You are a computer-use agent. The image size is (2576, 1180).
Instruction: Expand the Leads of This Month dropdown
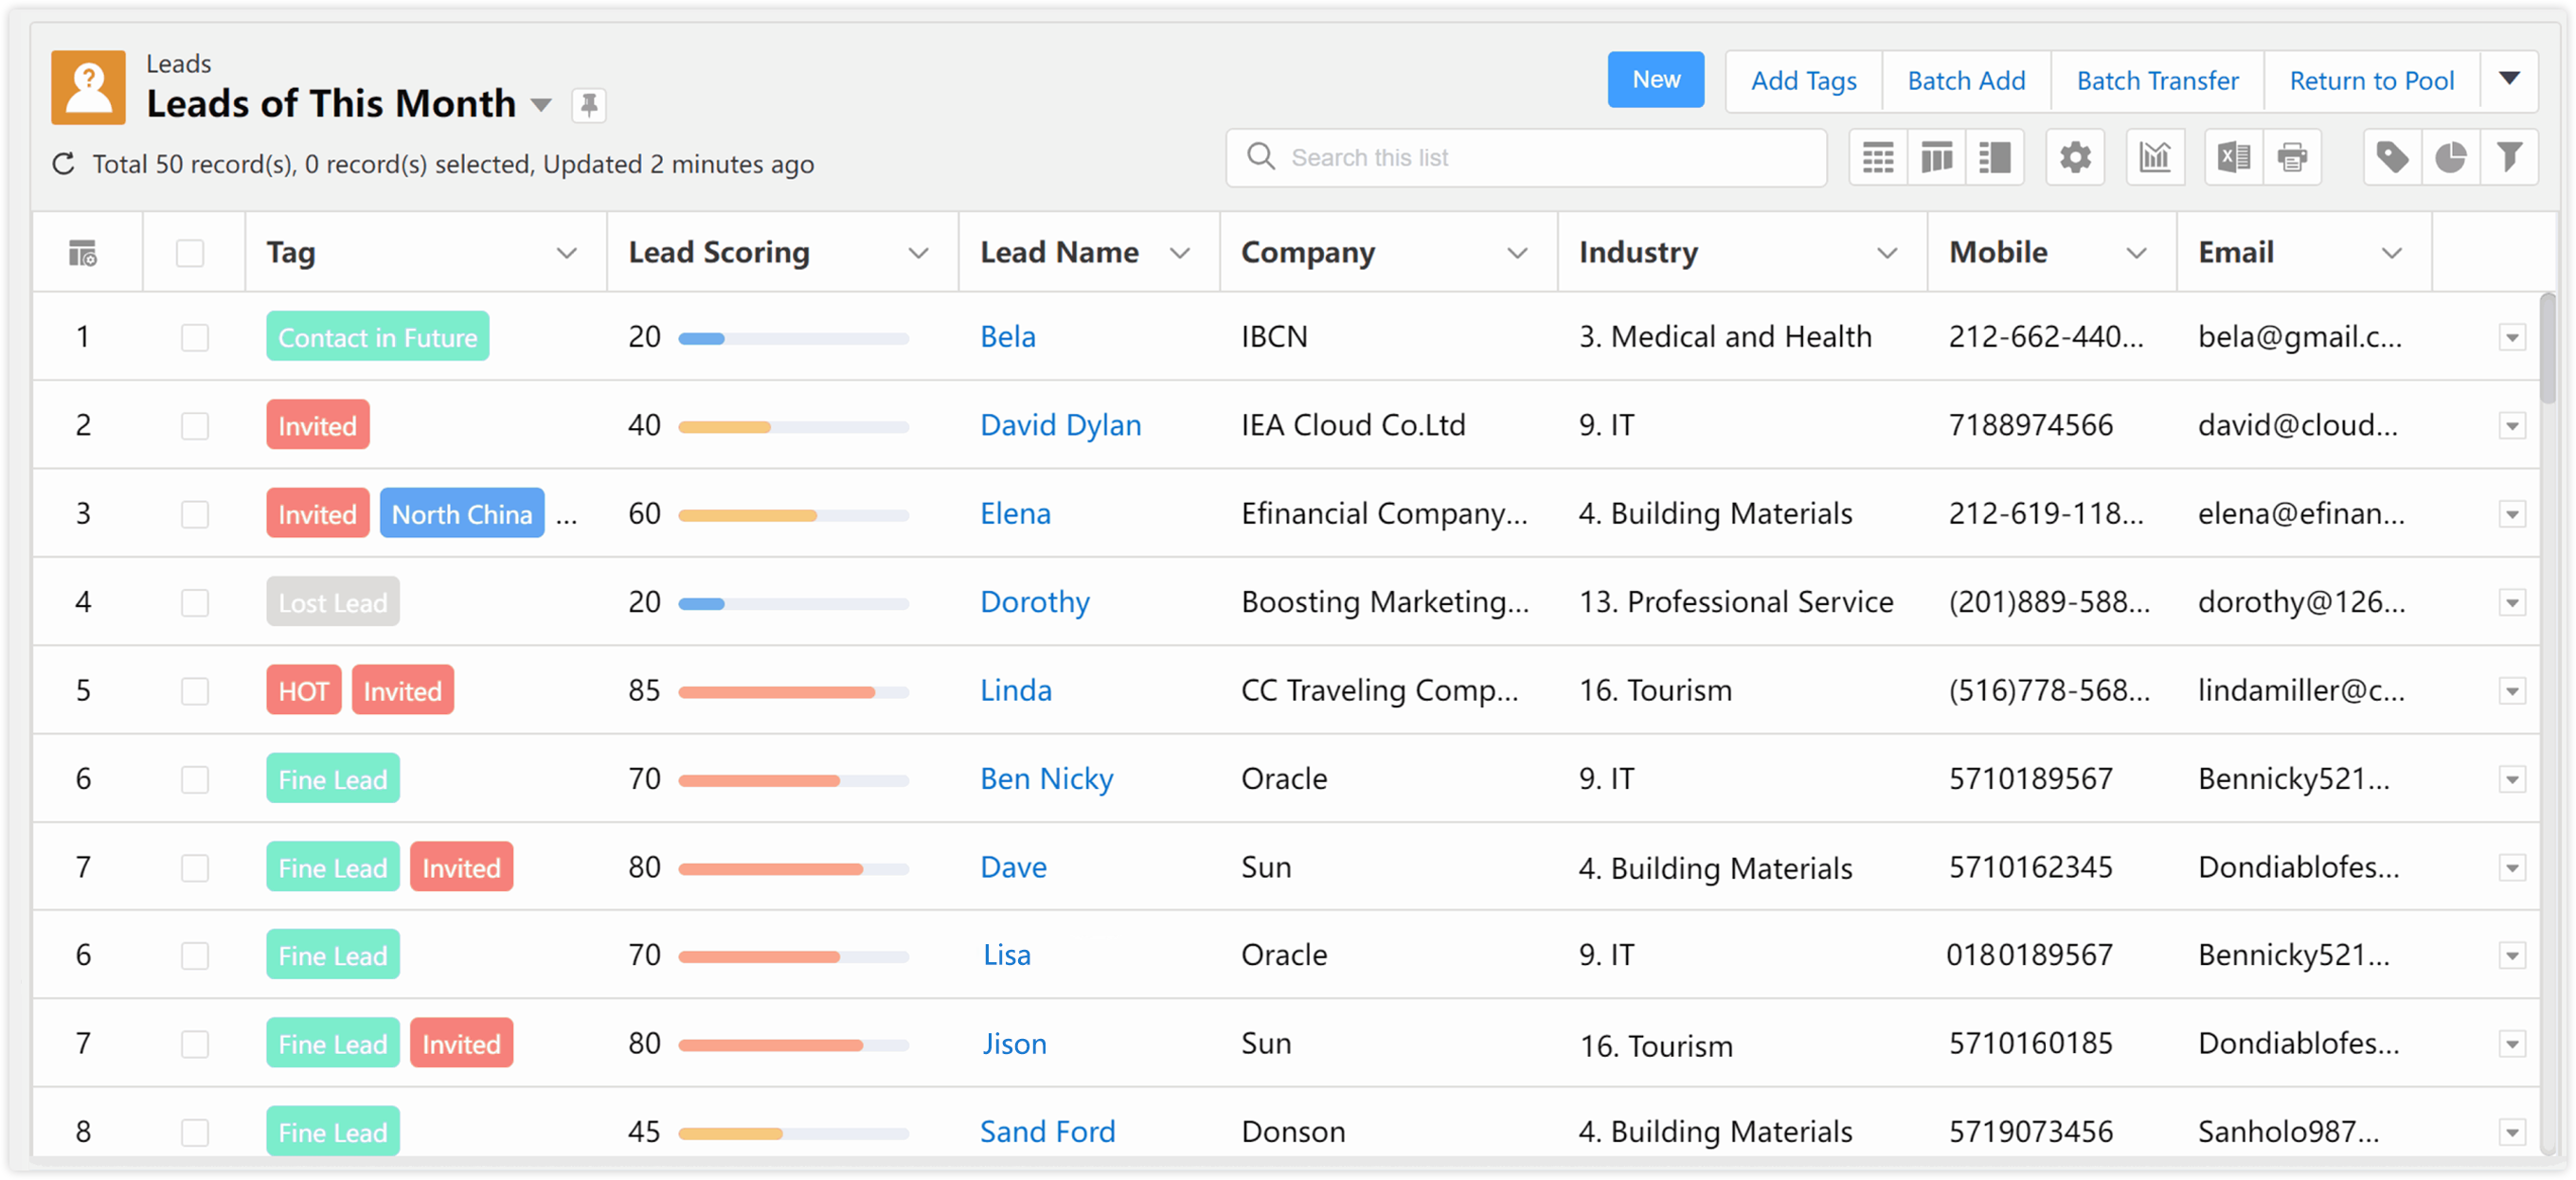541,105
